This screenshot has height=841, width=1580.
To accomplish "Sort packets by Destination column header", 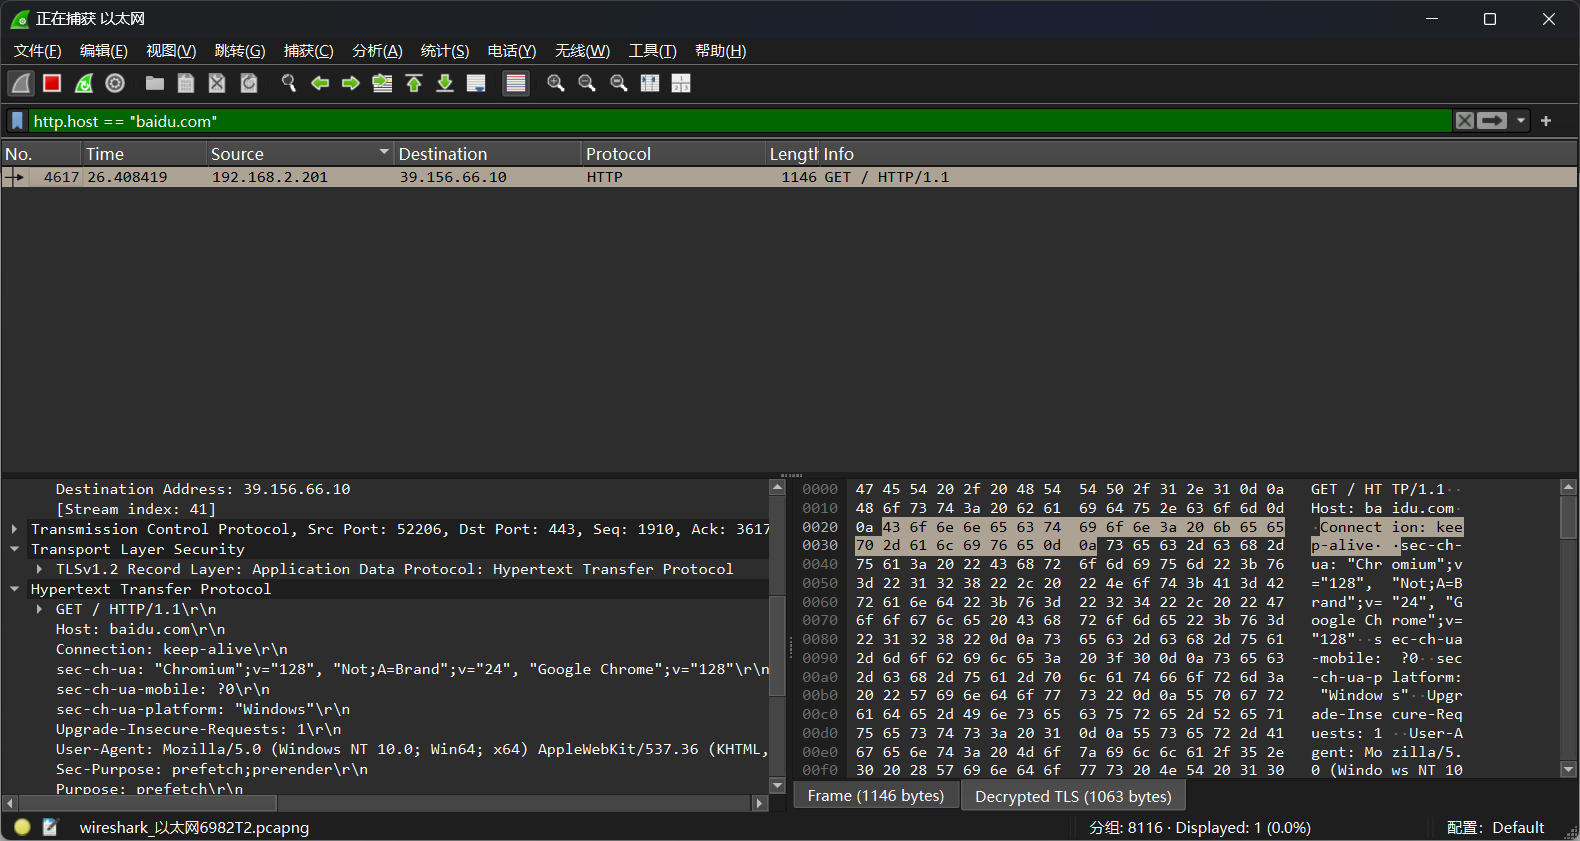I will tap(487, 154).
